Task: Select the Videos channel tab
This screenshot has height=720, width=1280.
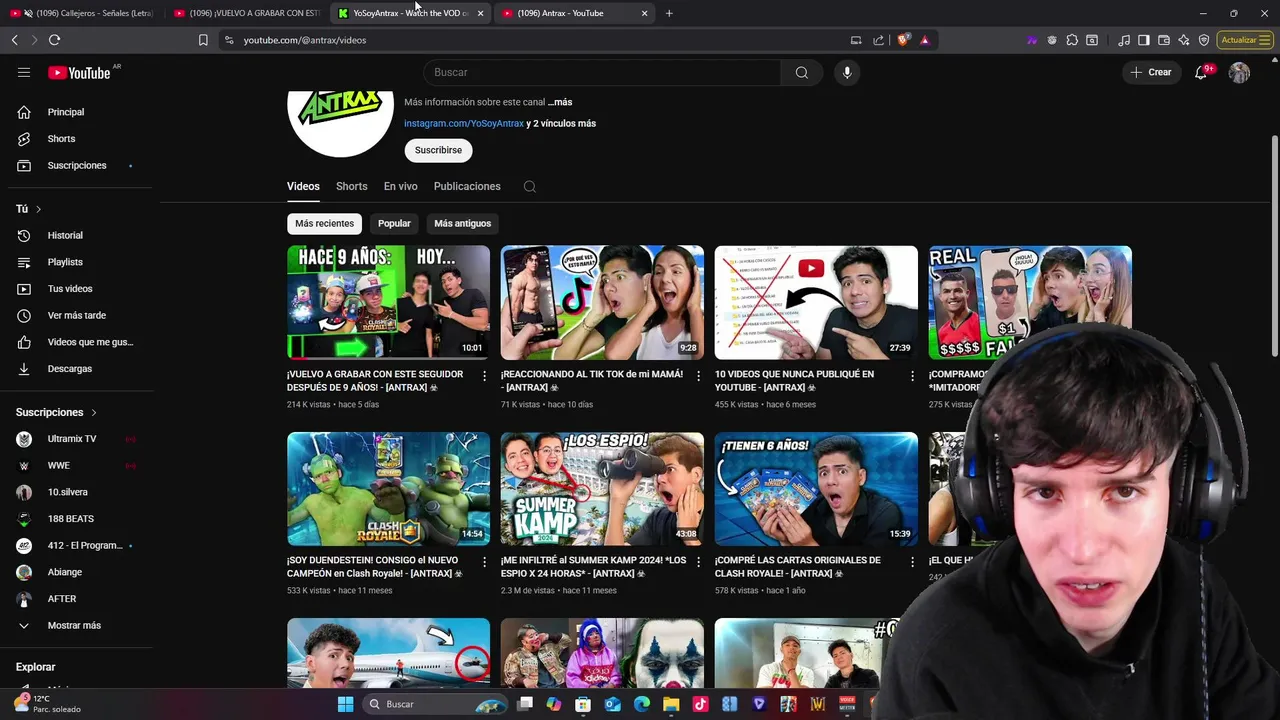Action: (x=303, y=186)
